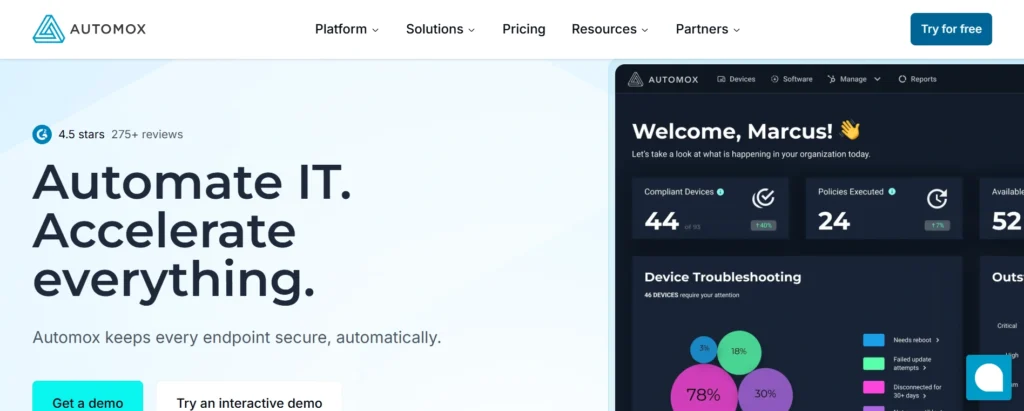Select Software in the dashboard nav

(792, 79)
